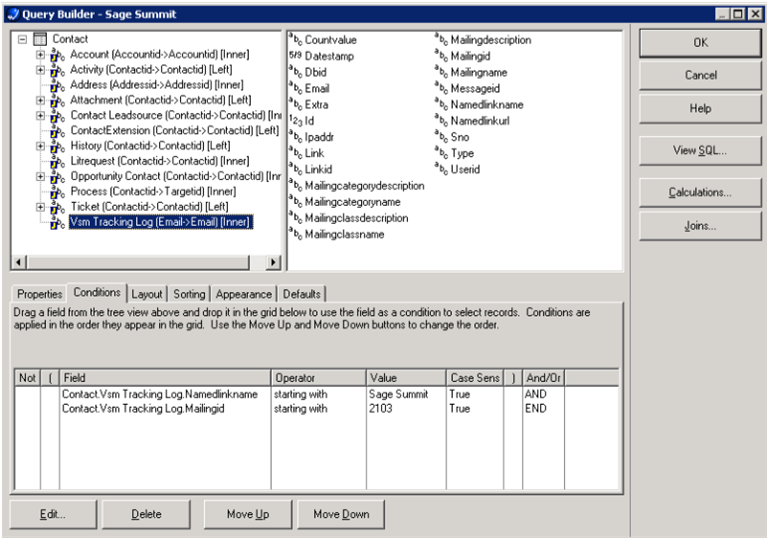
Task: Click the Opportunity Contact join icon
Action: coord(57,176)
